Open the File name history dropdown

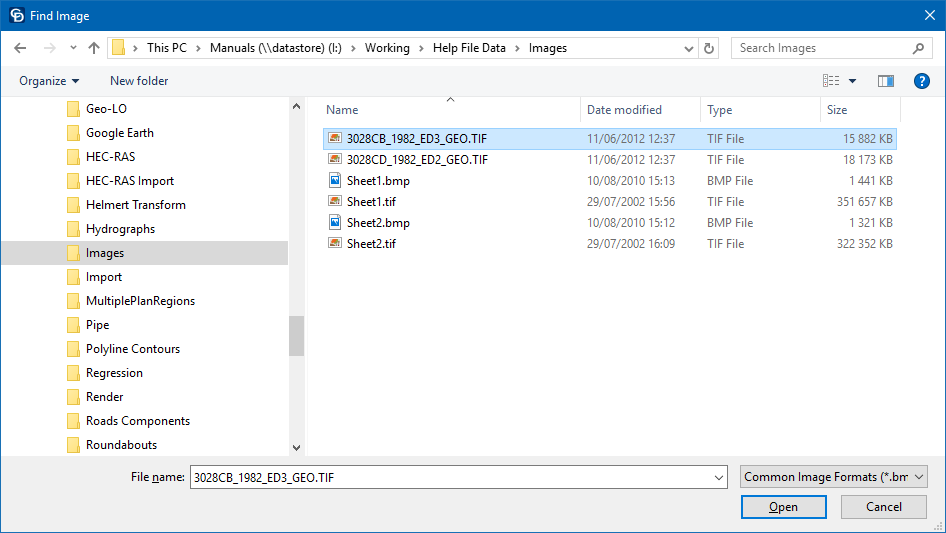coord(719,477)
